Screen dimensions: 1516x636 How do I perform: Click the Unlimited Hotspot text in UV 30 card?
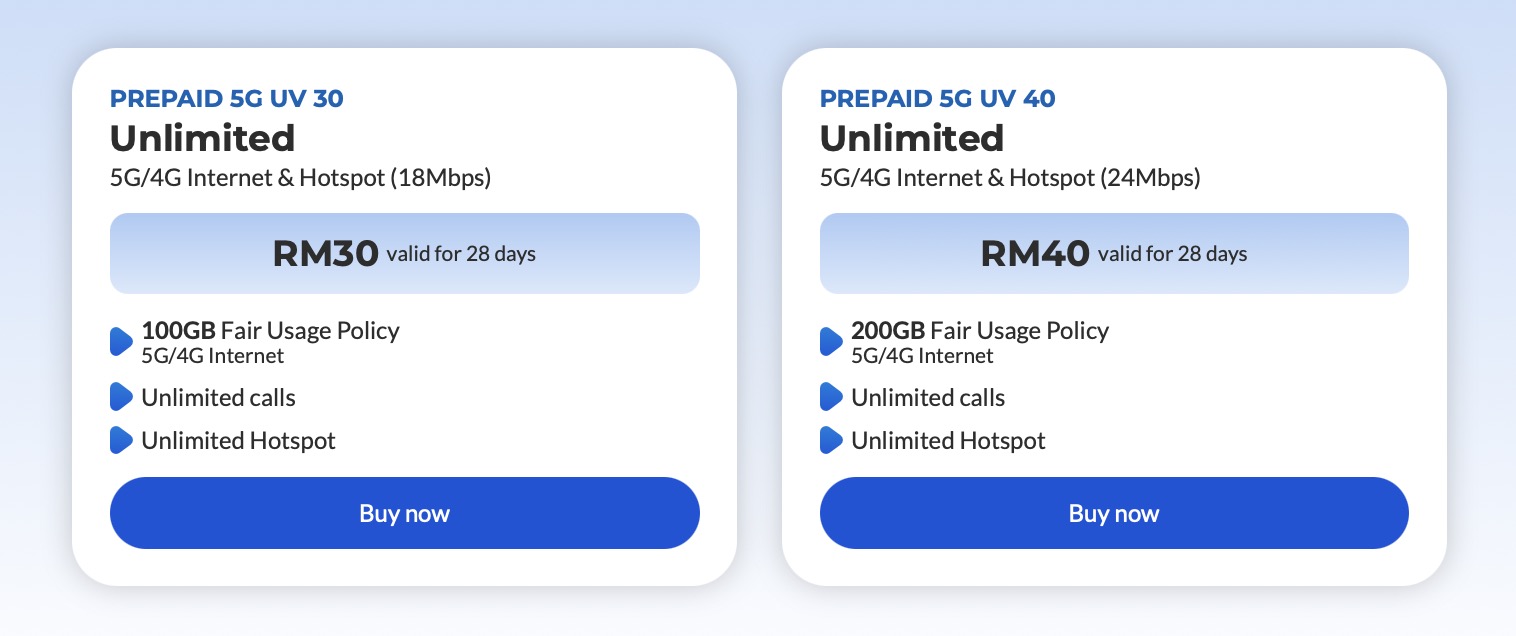tap(239, 441)
